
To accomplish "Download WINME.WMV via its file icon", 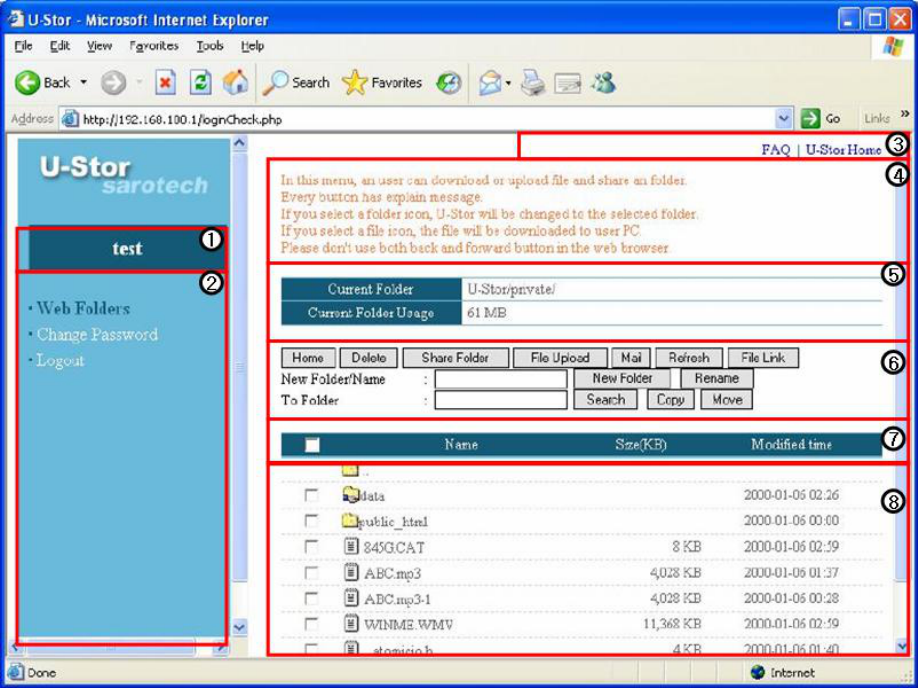I will click(351, 623).
